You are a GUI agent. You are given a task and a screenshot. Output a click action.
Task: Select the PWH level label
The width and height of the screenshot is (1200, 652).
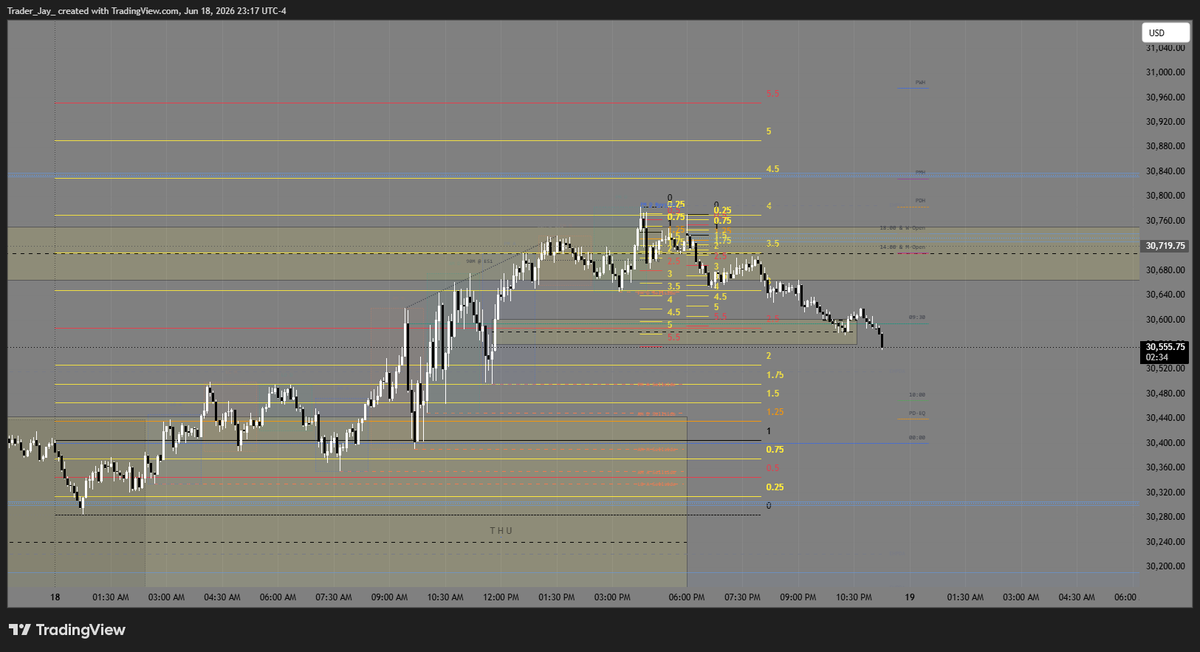click(x=920, y=83)
